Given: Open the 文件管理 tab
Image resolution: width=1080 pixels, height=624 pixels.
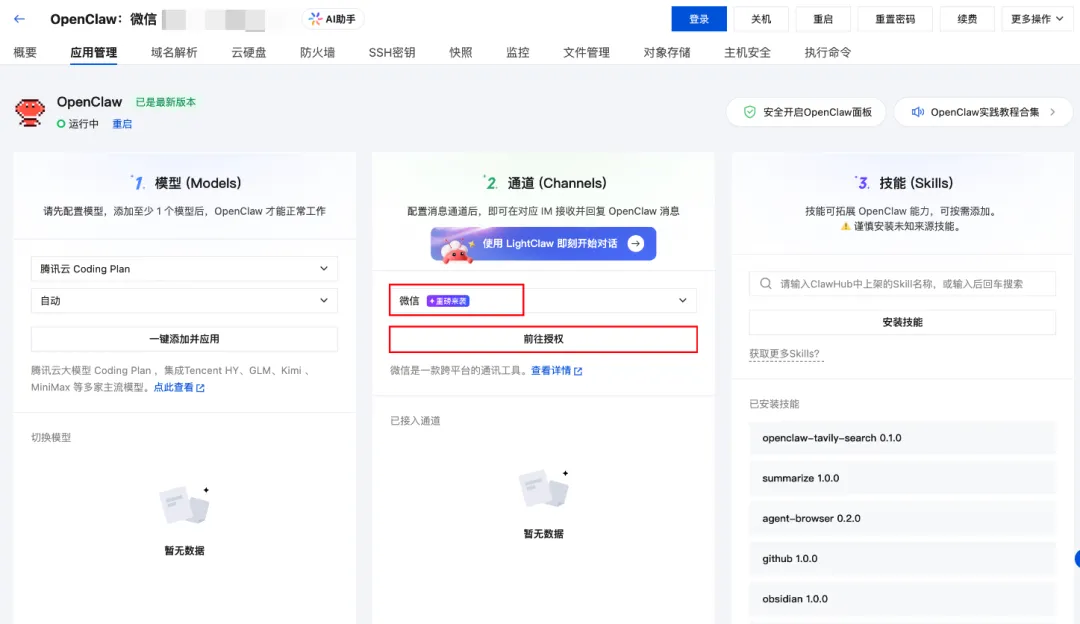Looking at the screenshot, I should tap(587, 52).
